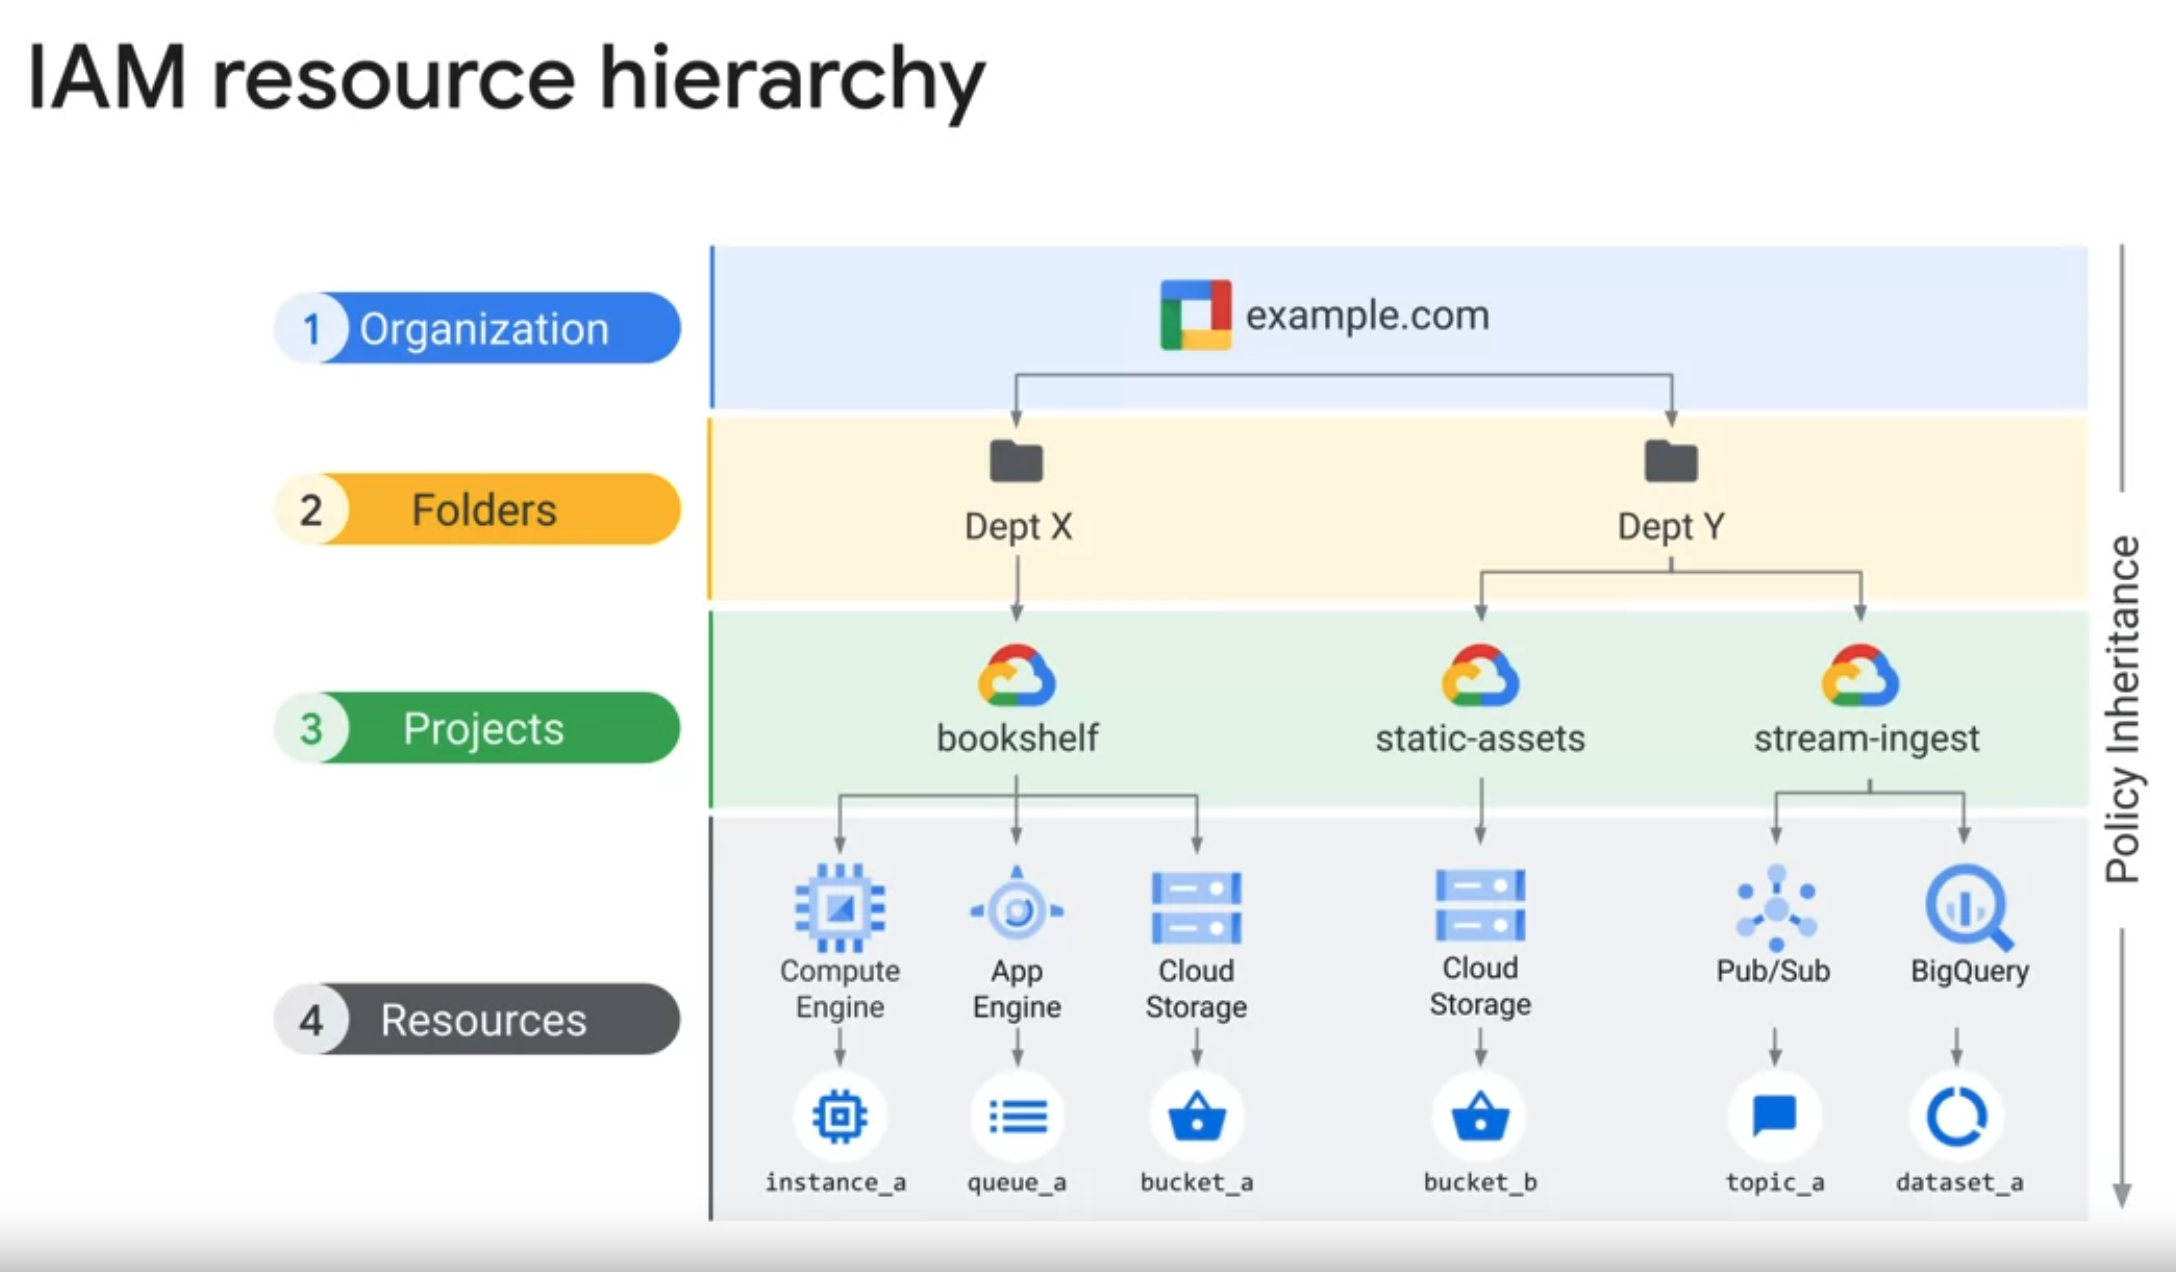
Task: Select the Dept X folder icon
Action: click(x=1016, y=462)
